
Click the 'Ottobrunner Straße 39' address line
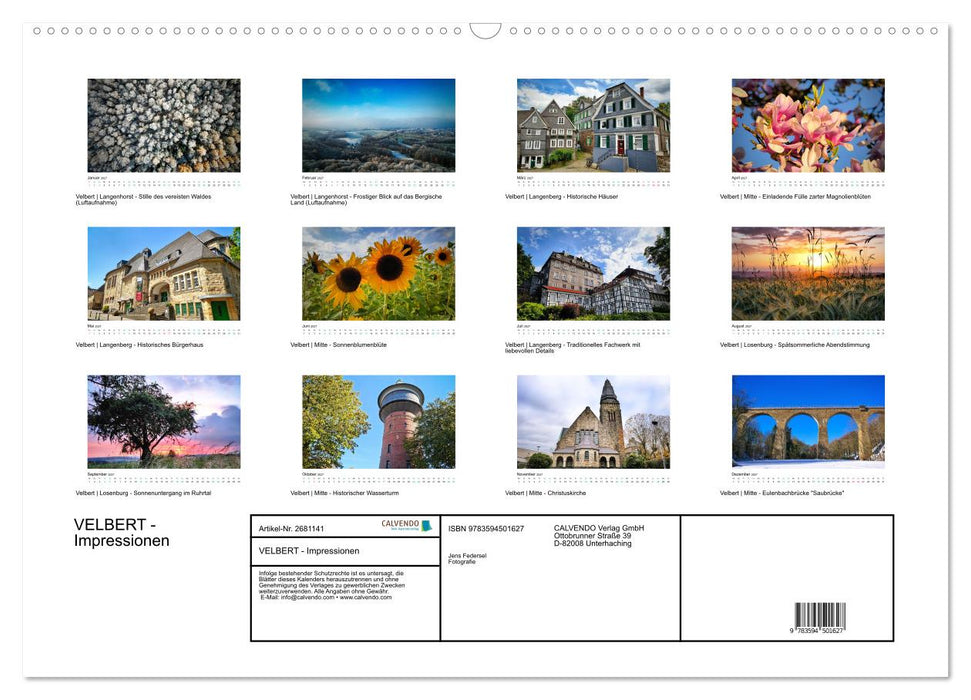click(x=593, y=536)
